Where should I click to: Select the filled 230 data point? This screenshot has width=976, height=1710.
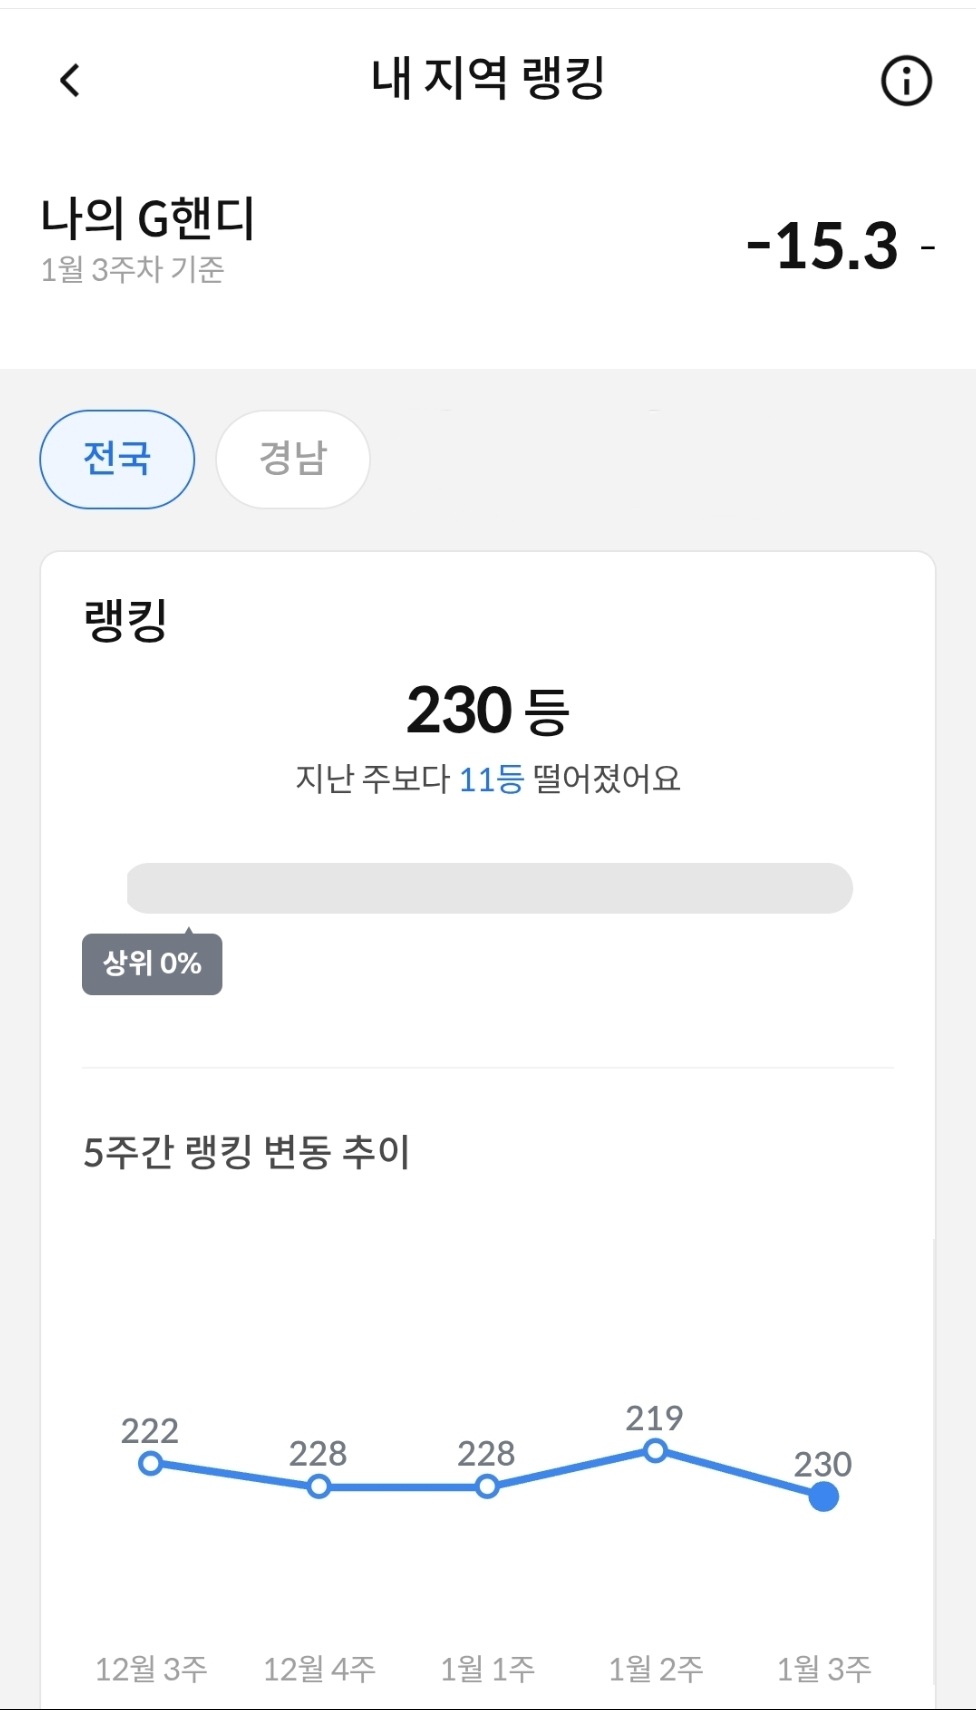[x=823, y=1497]
